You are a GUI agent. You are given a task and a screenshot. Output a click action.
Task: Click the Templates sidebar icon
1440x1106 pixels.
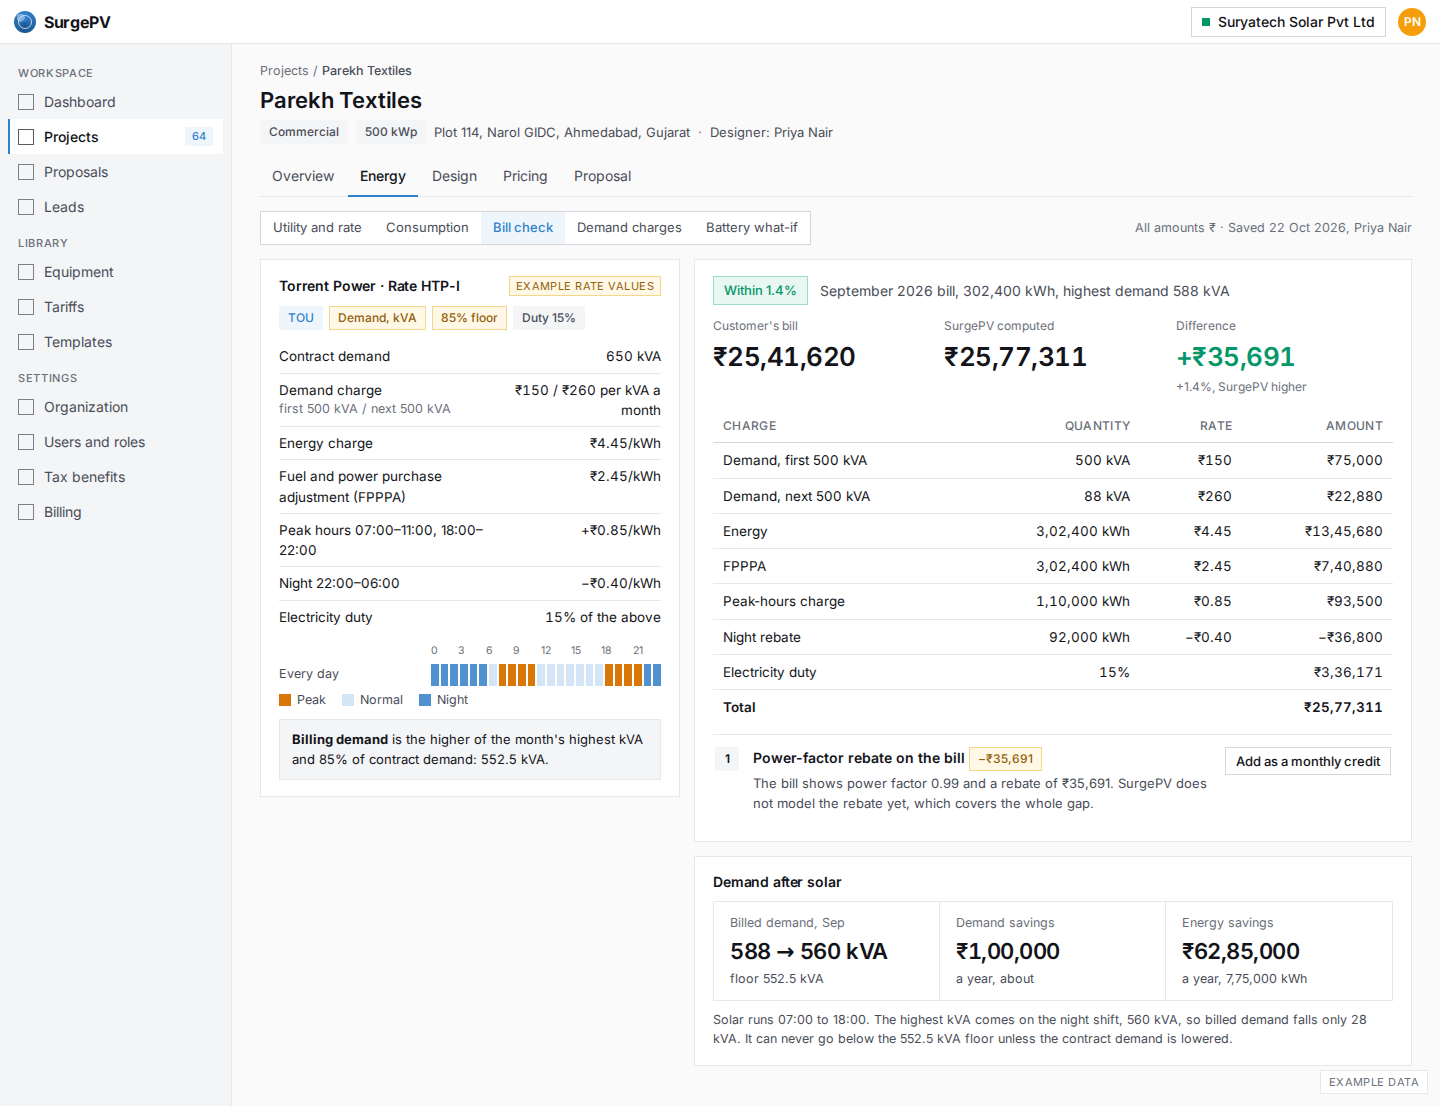coord(26,342)
